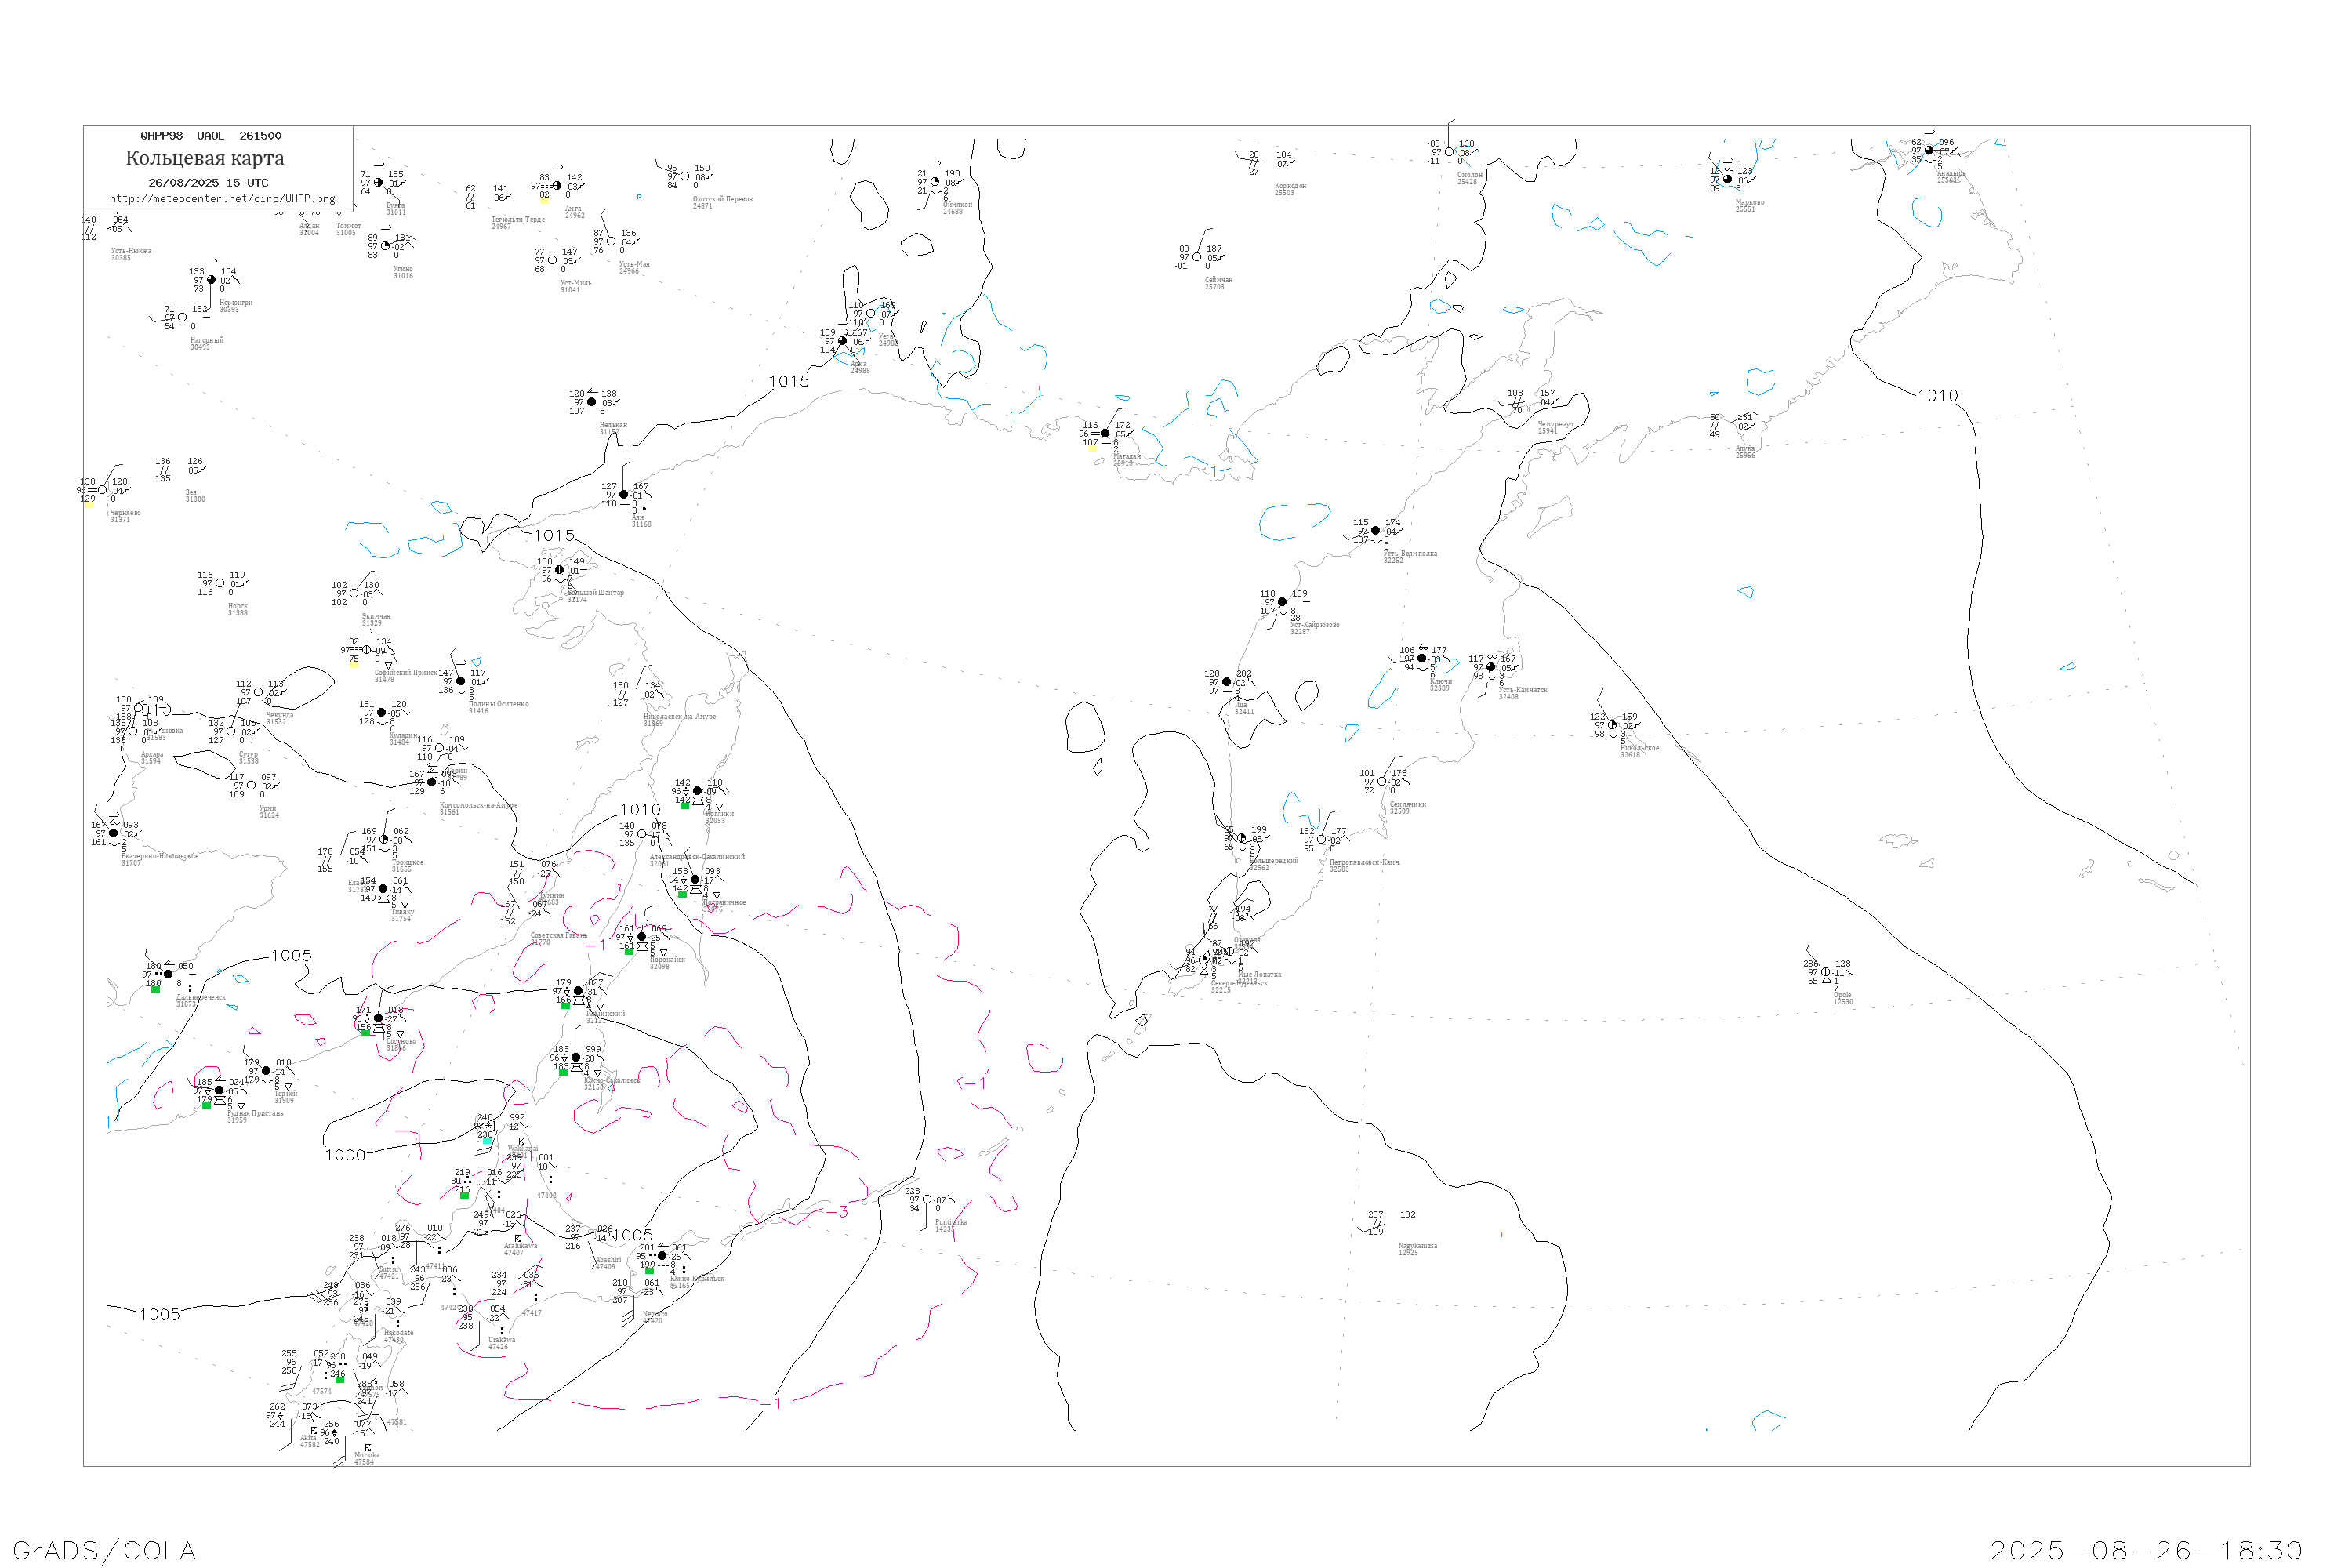Click the Ключи station filled circle

click(1422, 658)
